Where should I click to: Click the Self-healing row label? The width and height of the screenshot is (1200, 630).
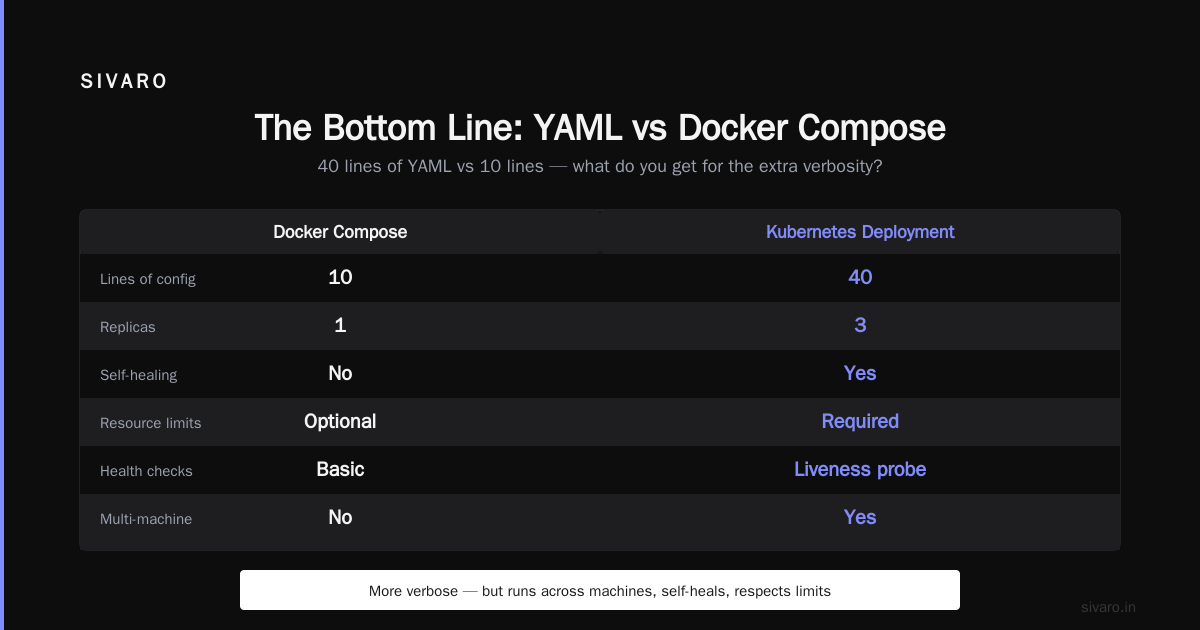pyautogui.click(x=138, y=375)
